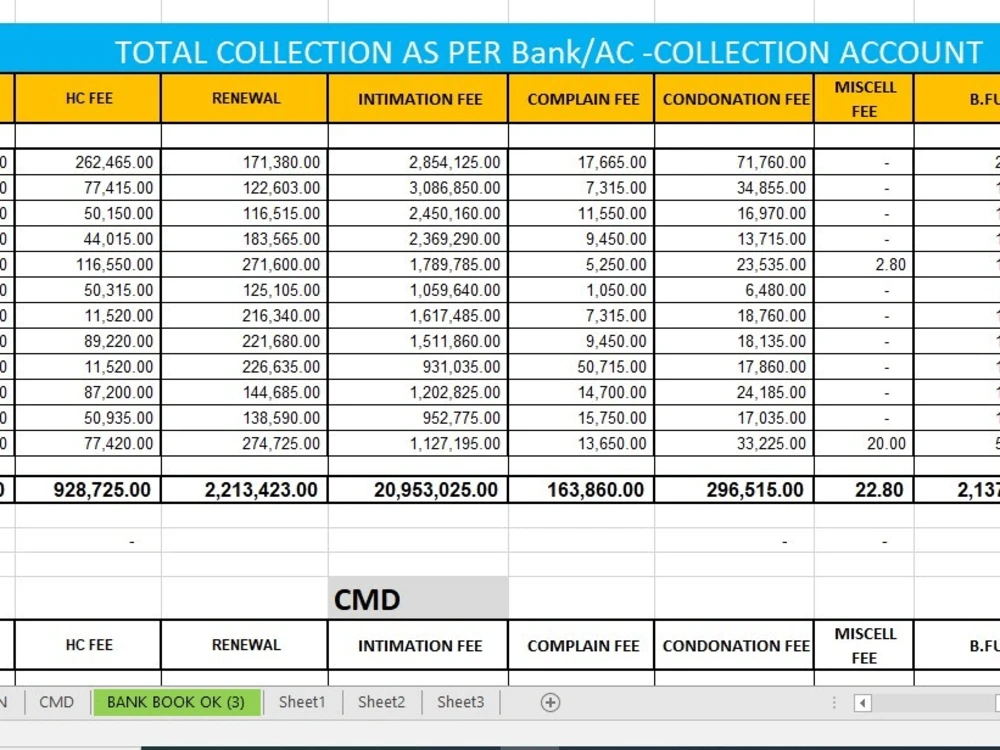Select renewal value 221,680.00
Screen dimensions: 1000x750
tap(245, 341)
